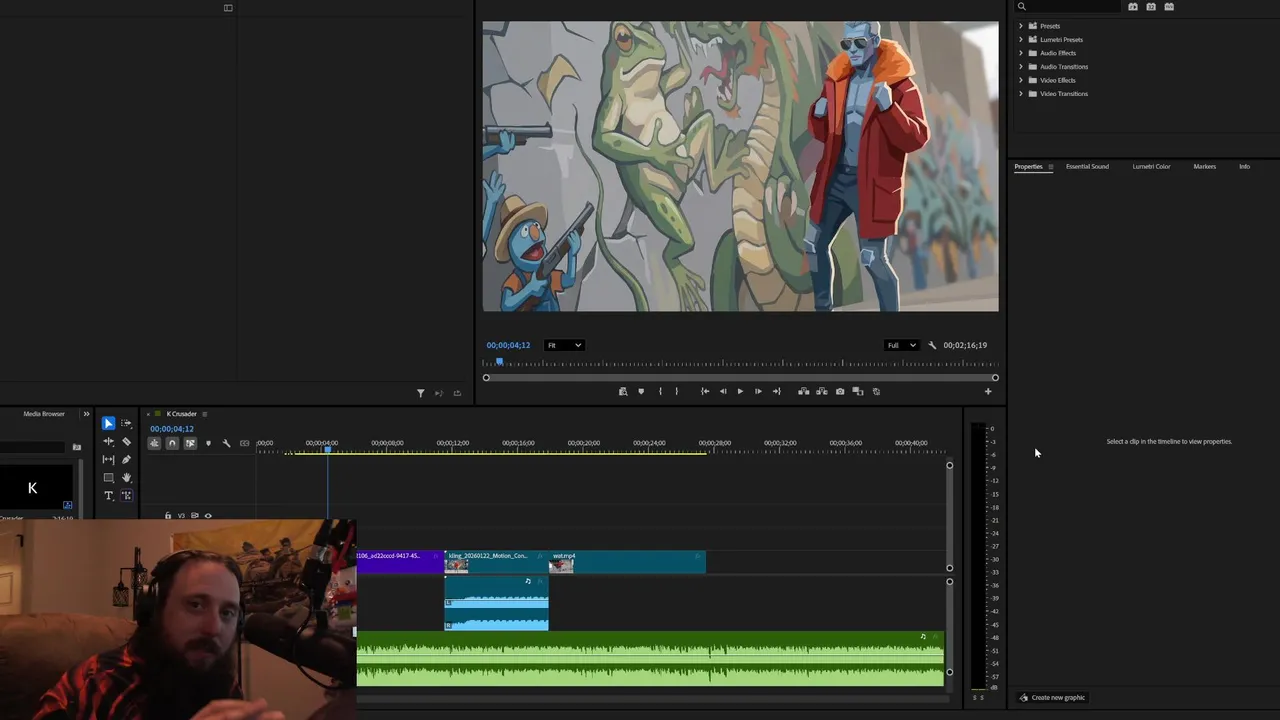Click the icon left of the program monitor marker button
Image resolution: width=1280 pixels, height=720 pixels.
pyautogui.click(x=623, y=391)
